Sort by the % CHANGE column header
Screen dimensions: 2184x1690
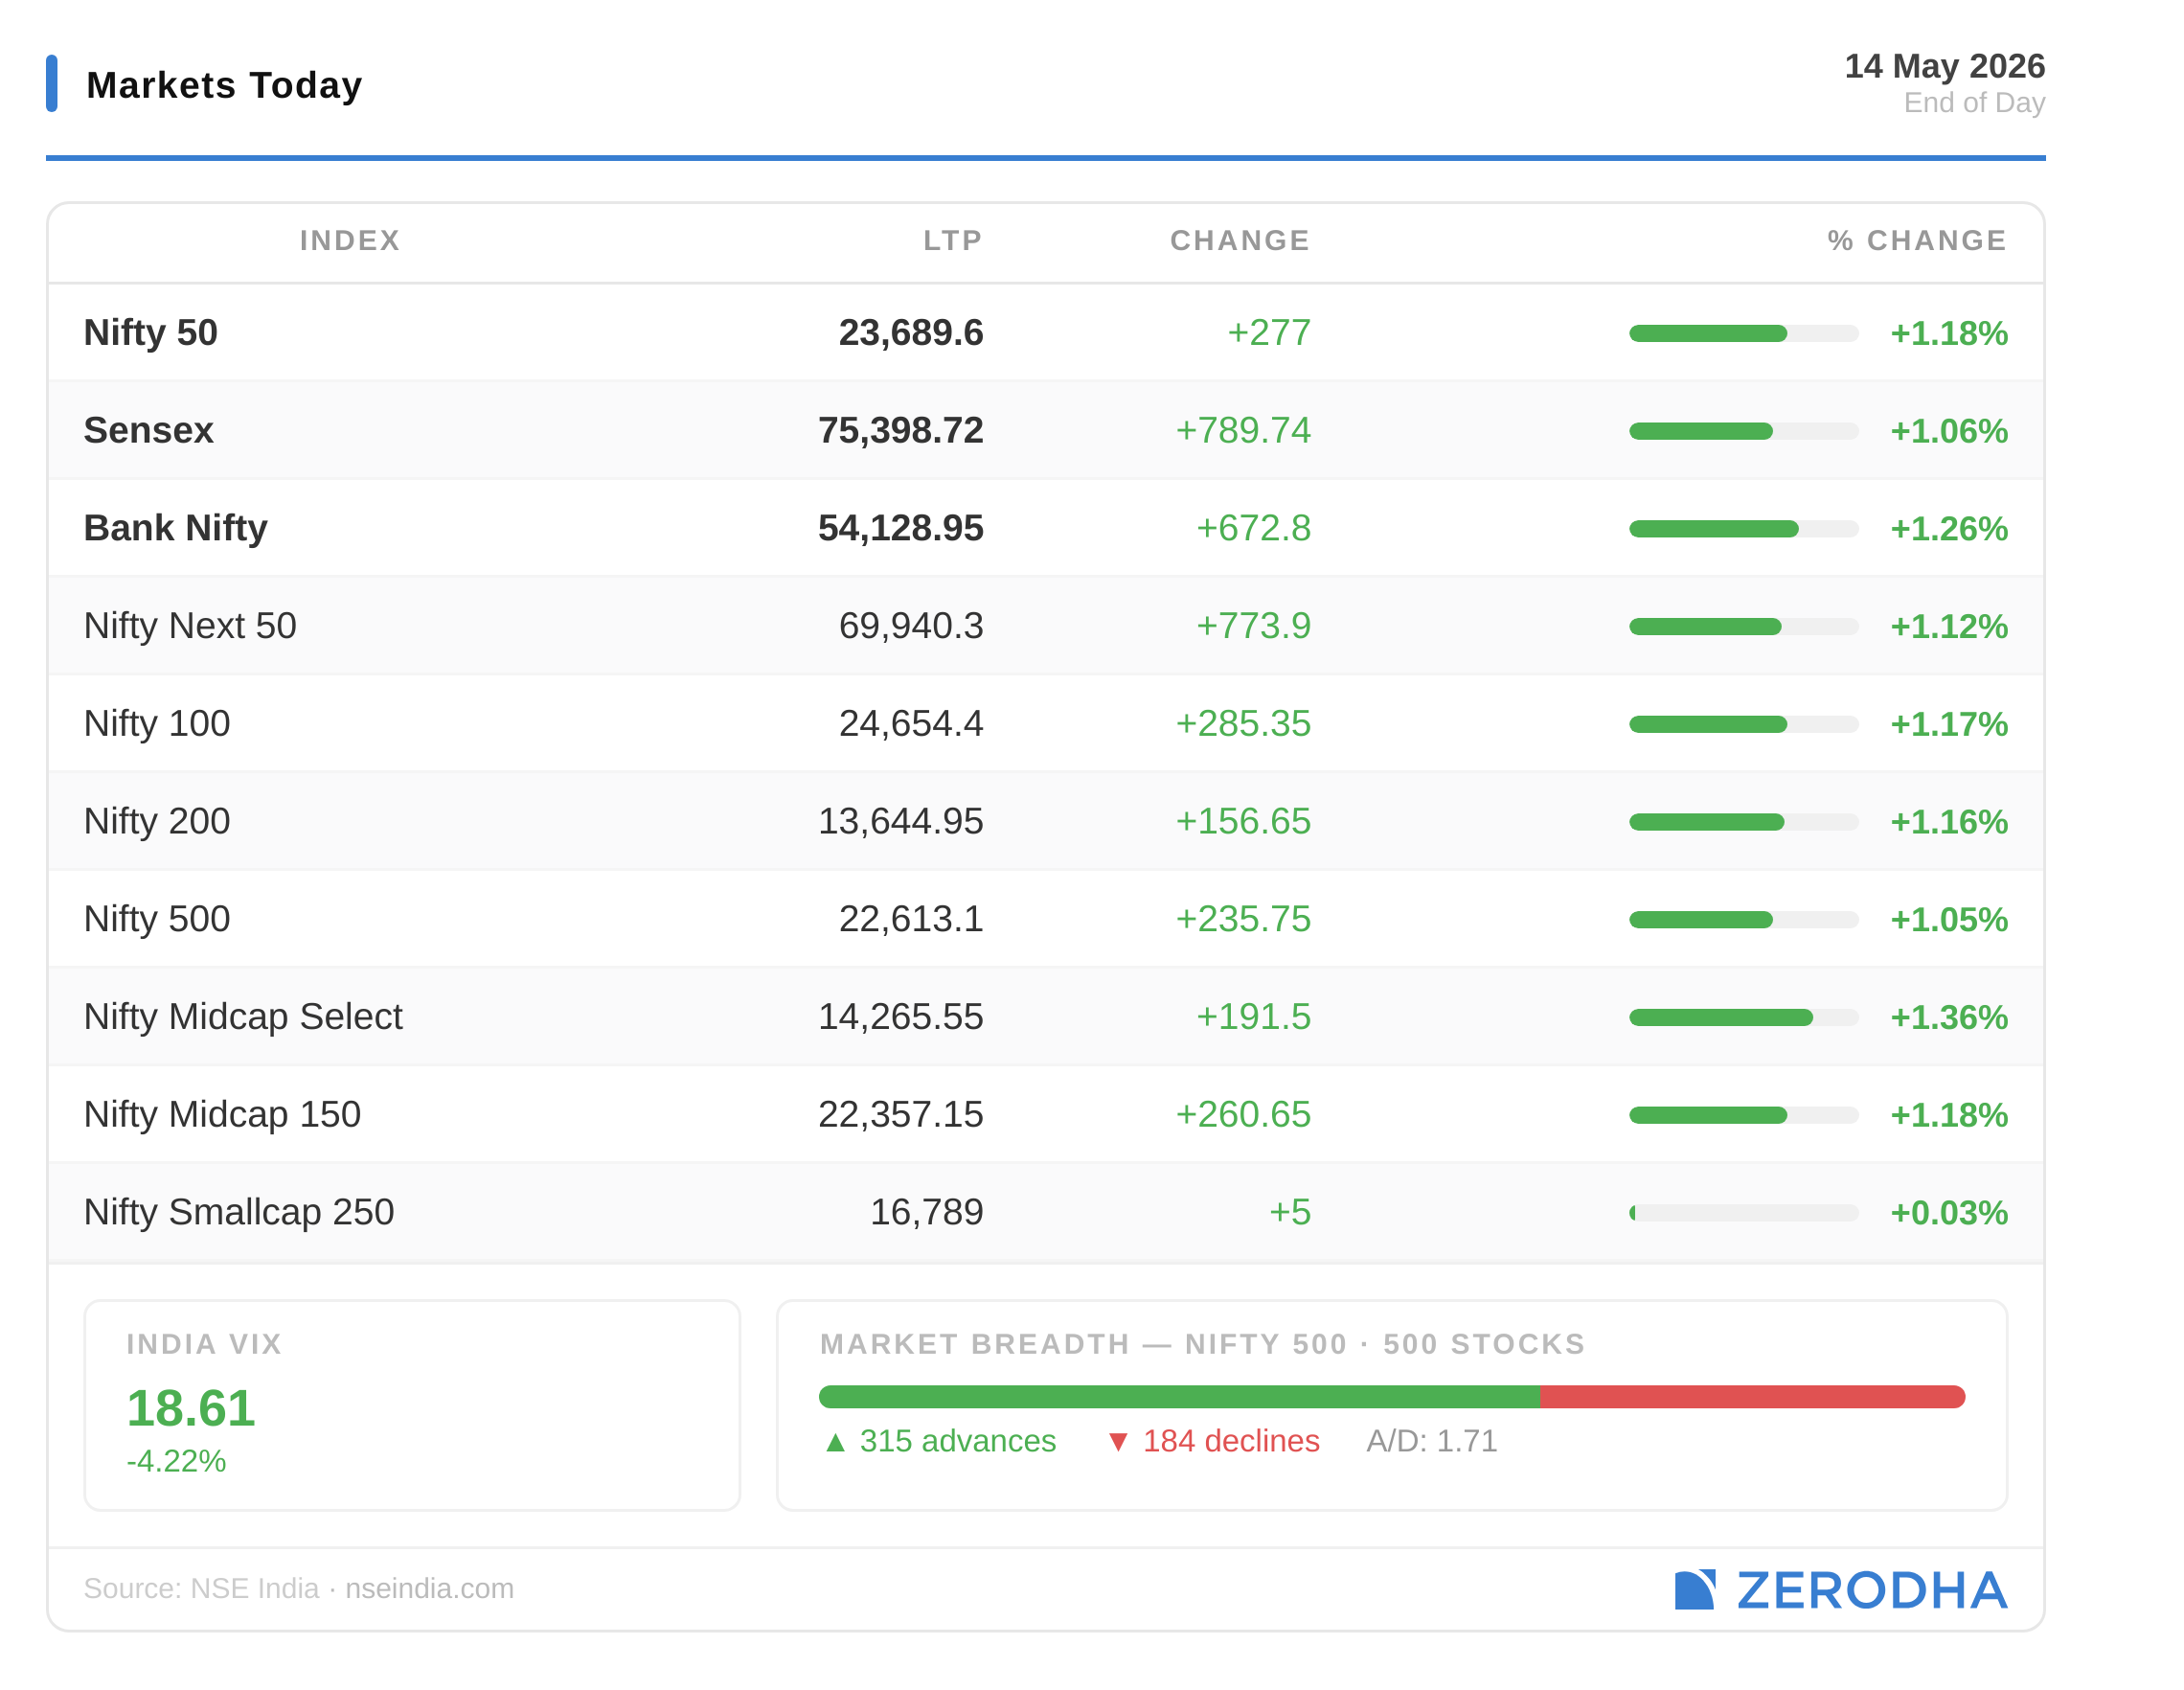(x=1917, y=241)
